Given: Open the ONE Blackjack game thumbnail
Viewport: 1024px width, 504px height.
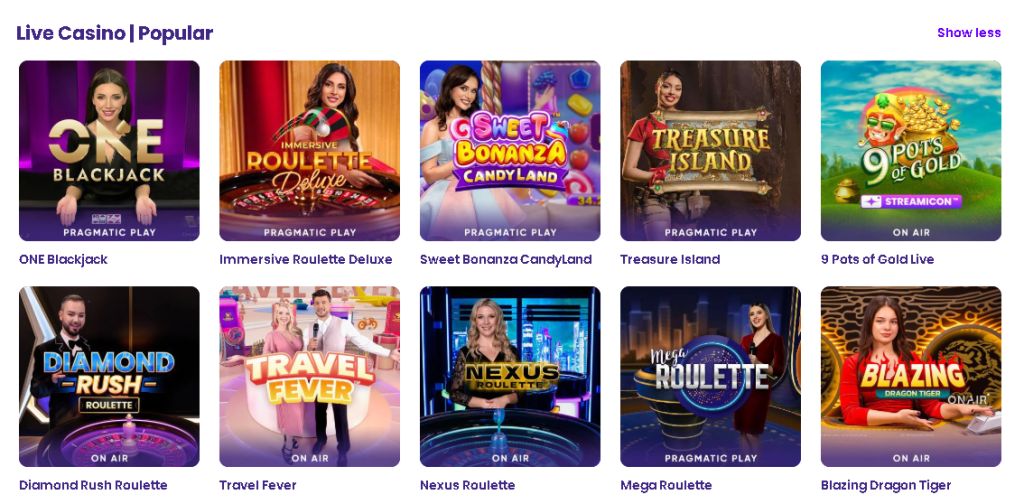Looking at the screenshot, I should click(x=109, y=150).
